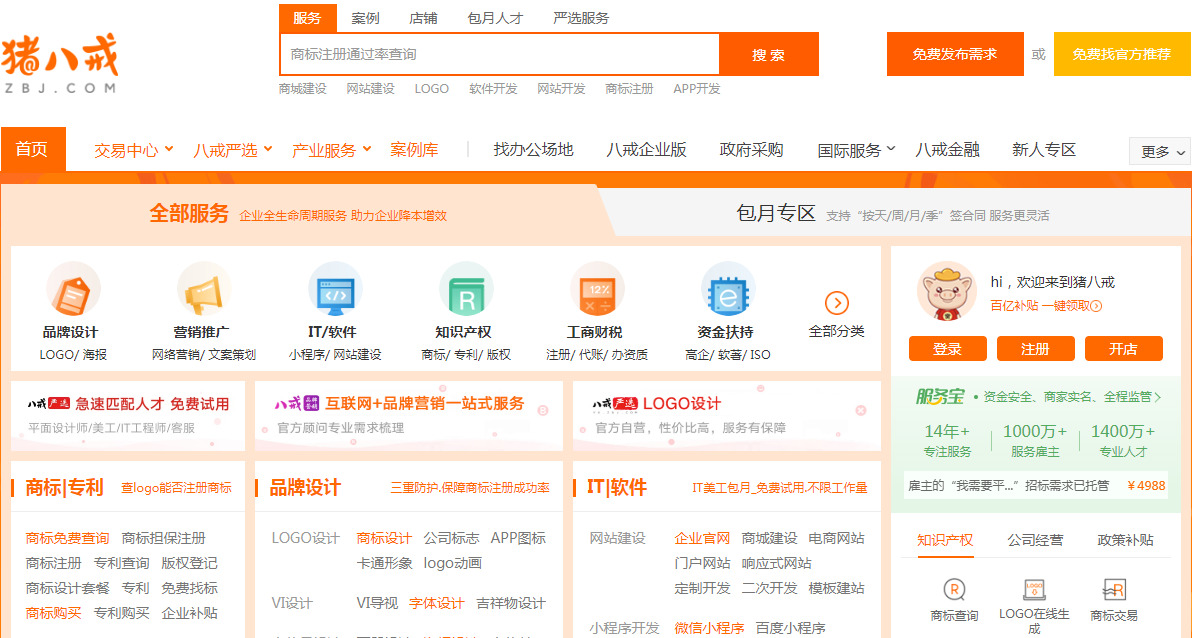Image resolution: width=1192 pixels, height=638 pixels.
Task: Select the 店铺 search tab
Action: pyautogui.click(x=423, y=18)
